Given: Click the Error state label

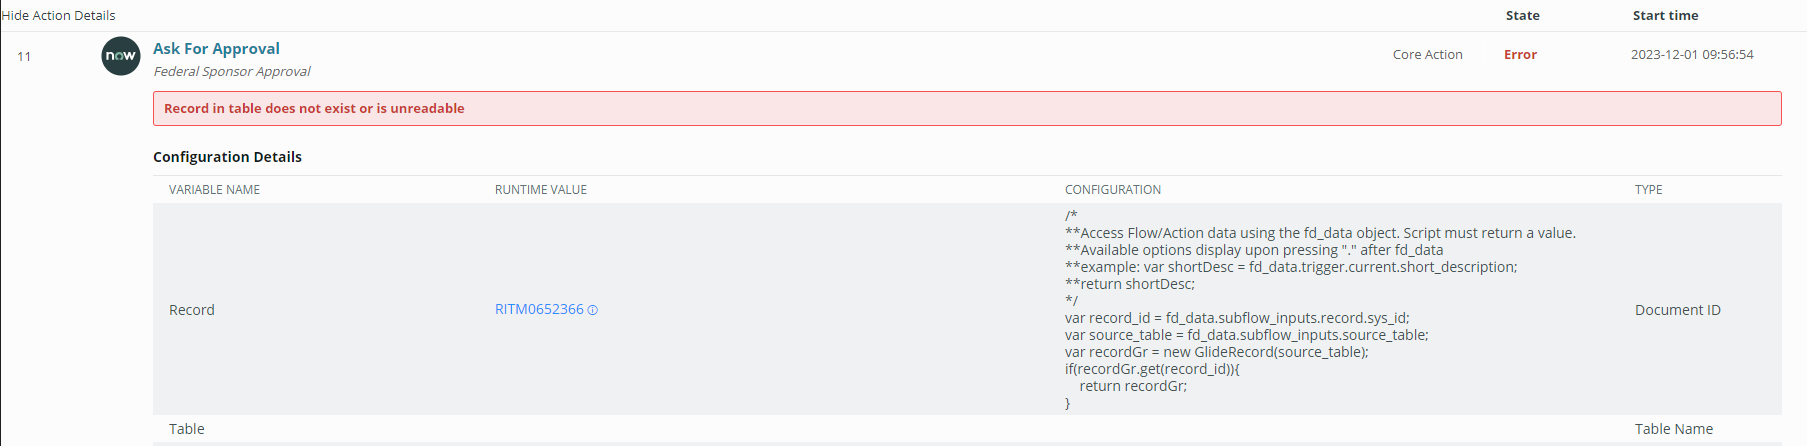Looking at the screenshot, I should click(x=1520, y=55).
